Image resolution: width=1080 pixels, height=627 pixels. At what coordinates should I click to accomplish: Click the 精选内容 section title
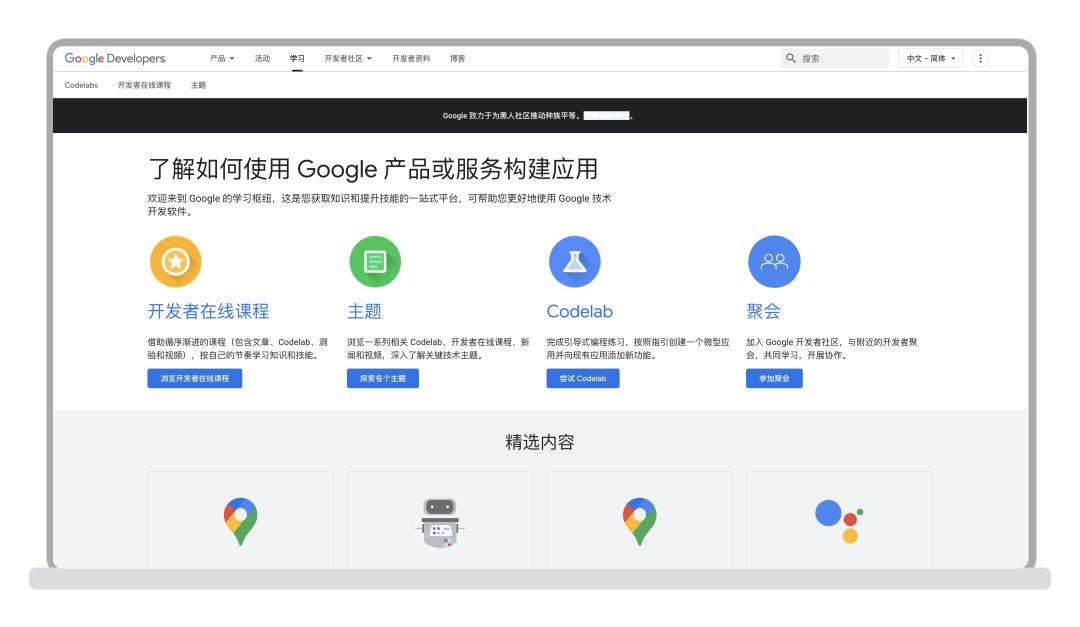click(x=540, y=442)
